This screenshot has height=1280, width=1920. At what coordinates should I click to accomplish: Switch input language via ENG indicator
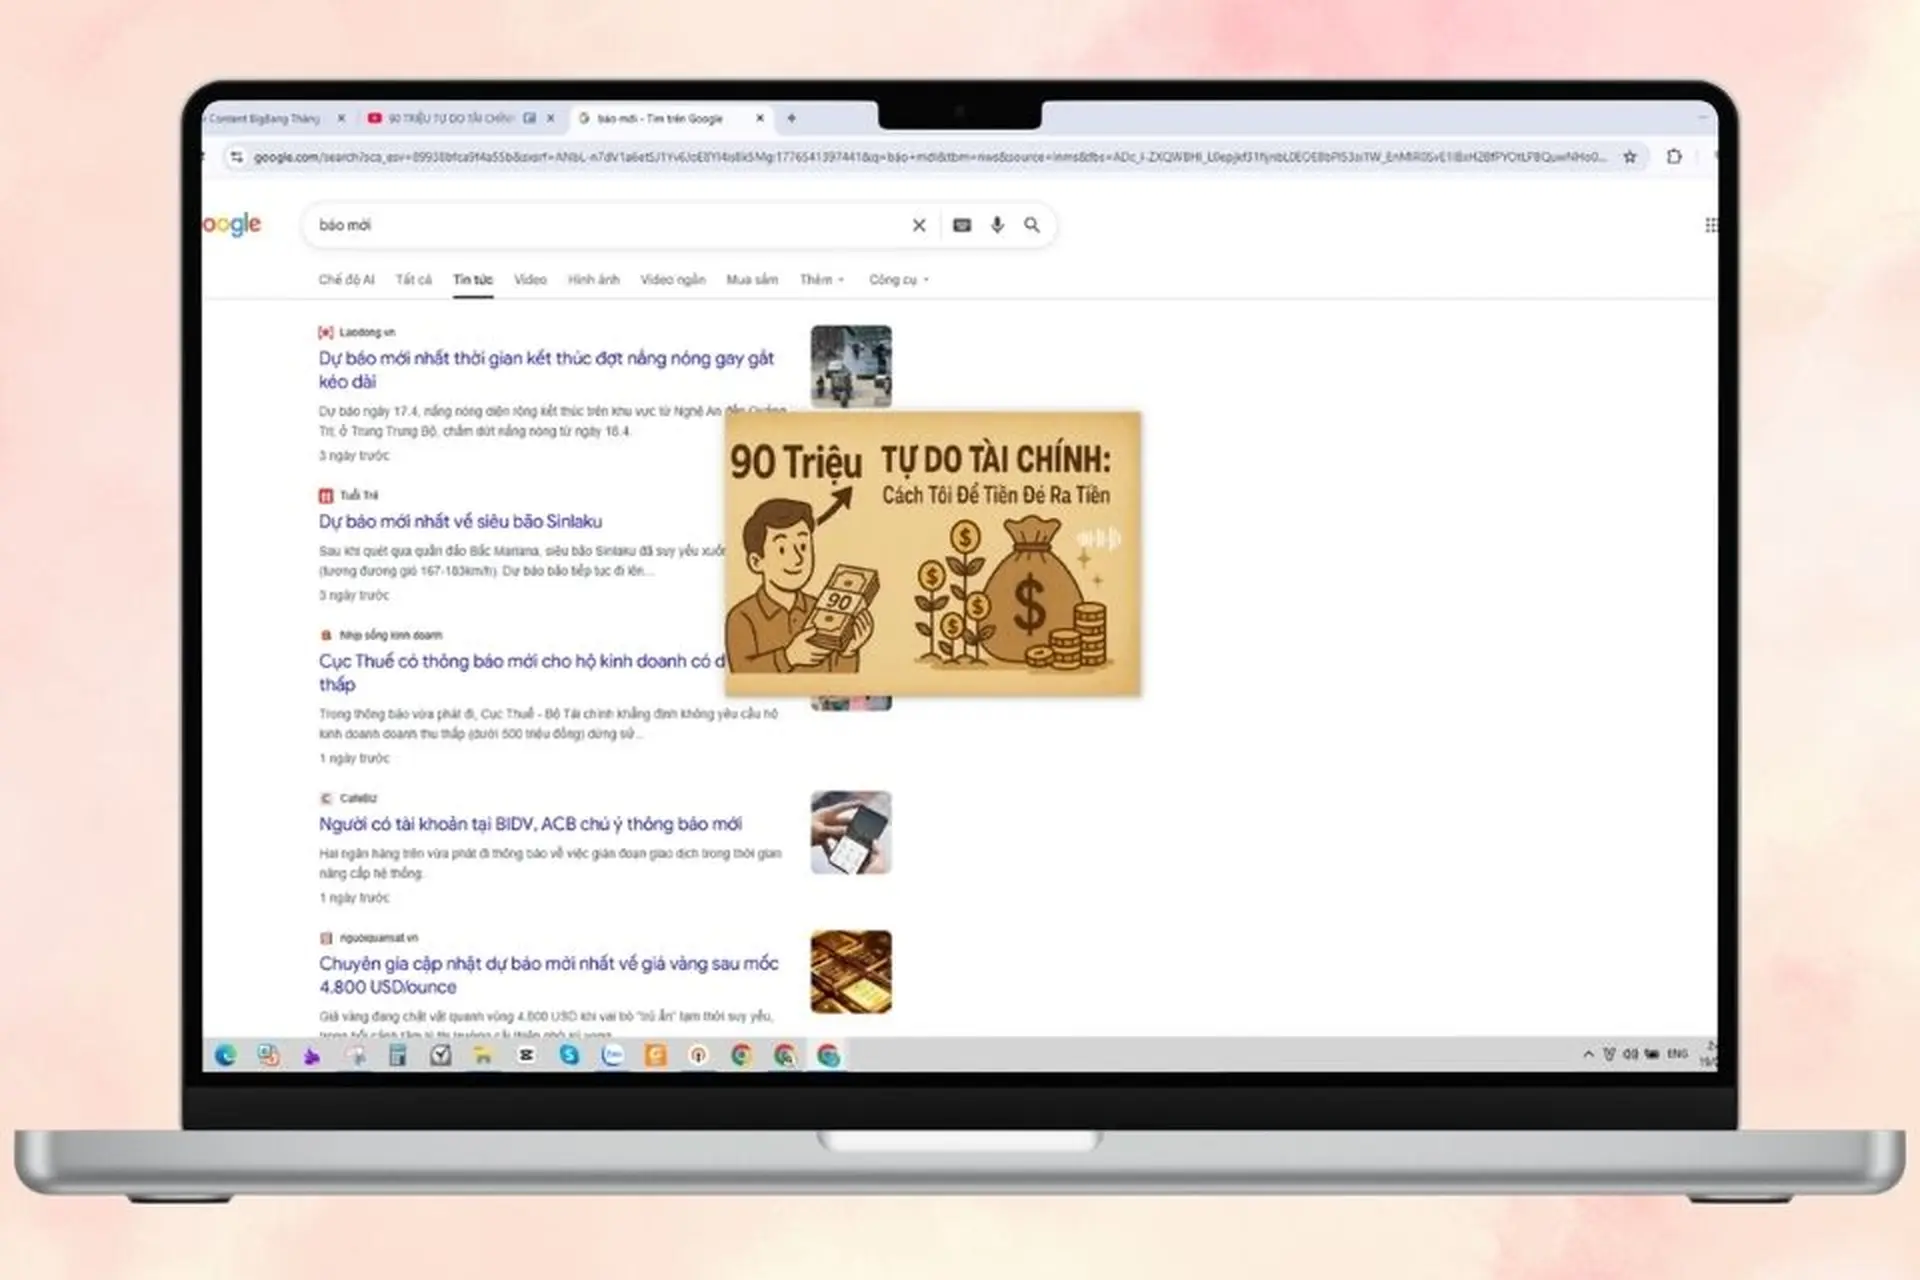point(1678,1054)
